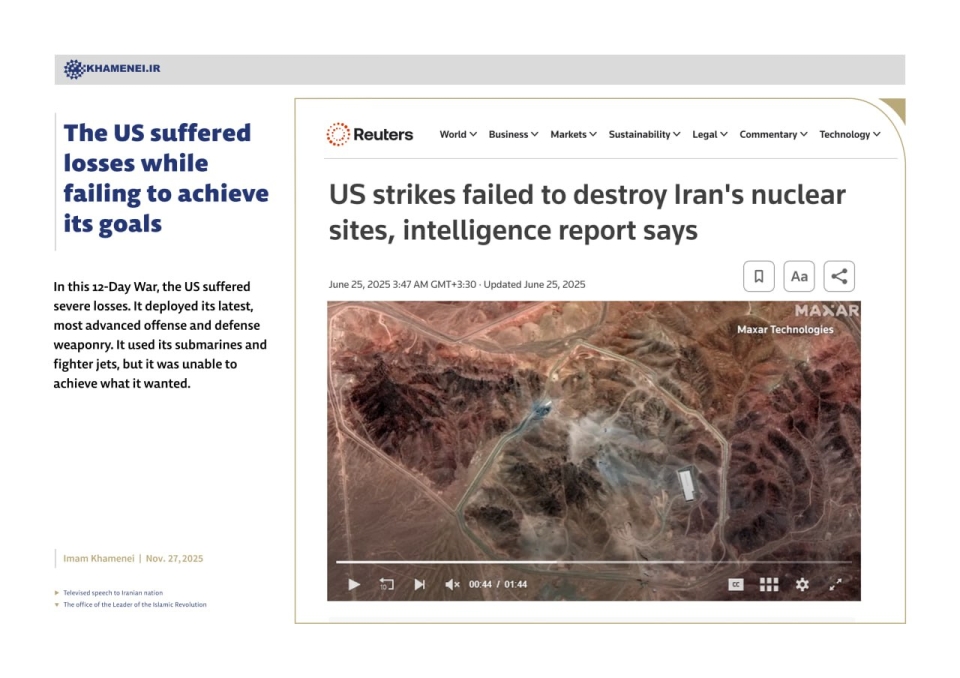Open text size Aa options
Screen dimensions: 960x678
tap(799, 276)
